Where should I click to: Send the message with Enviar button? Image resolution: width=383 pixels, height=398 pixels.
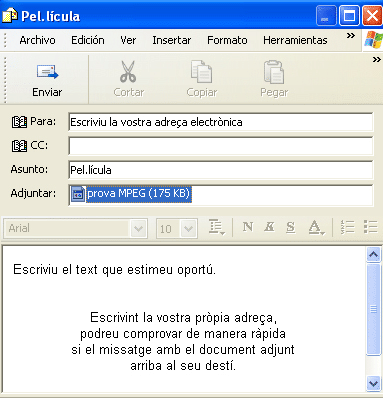[47, 80]
